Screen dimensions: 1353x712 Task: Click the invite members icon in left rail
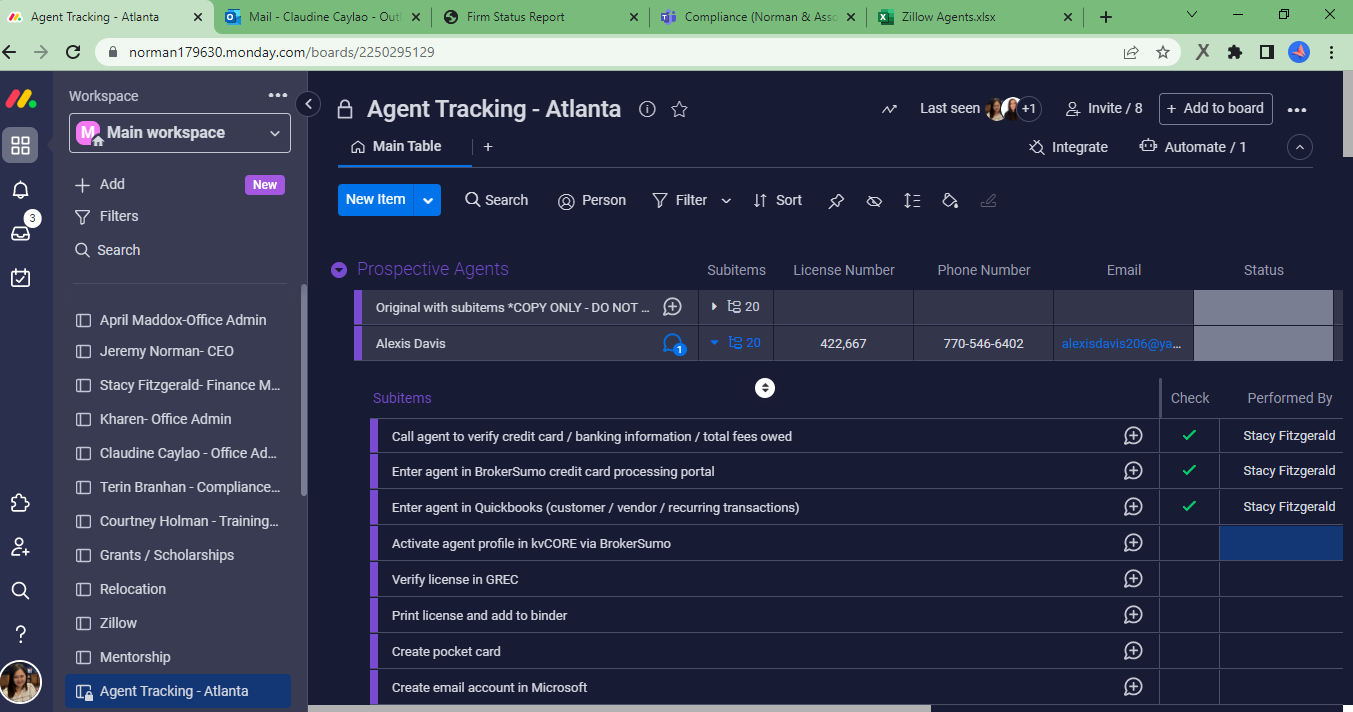(x=20, y=547)
